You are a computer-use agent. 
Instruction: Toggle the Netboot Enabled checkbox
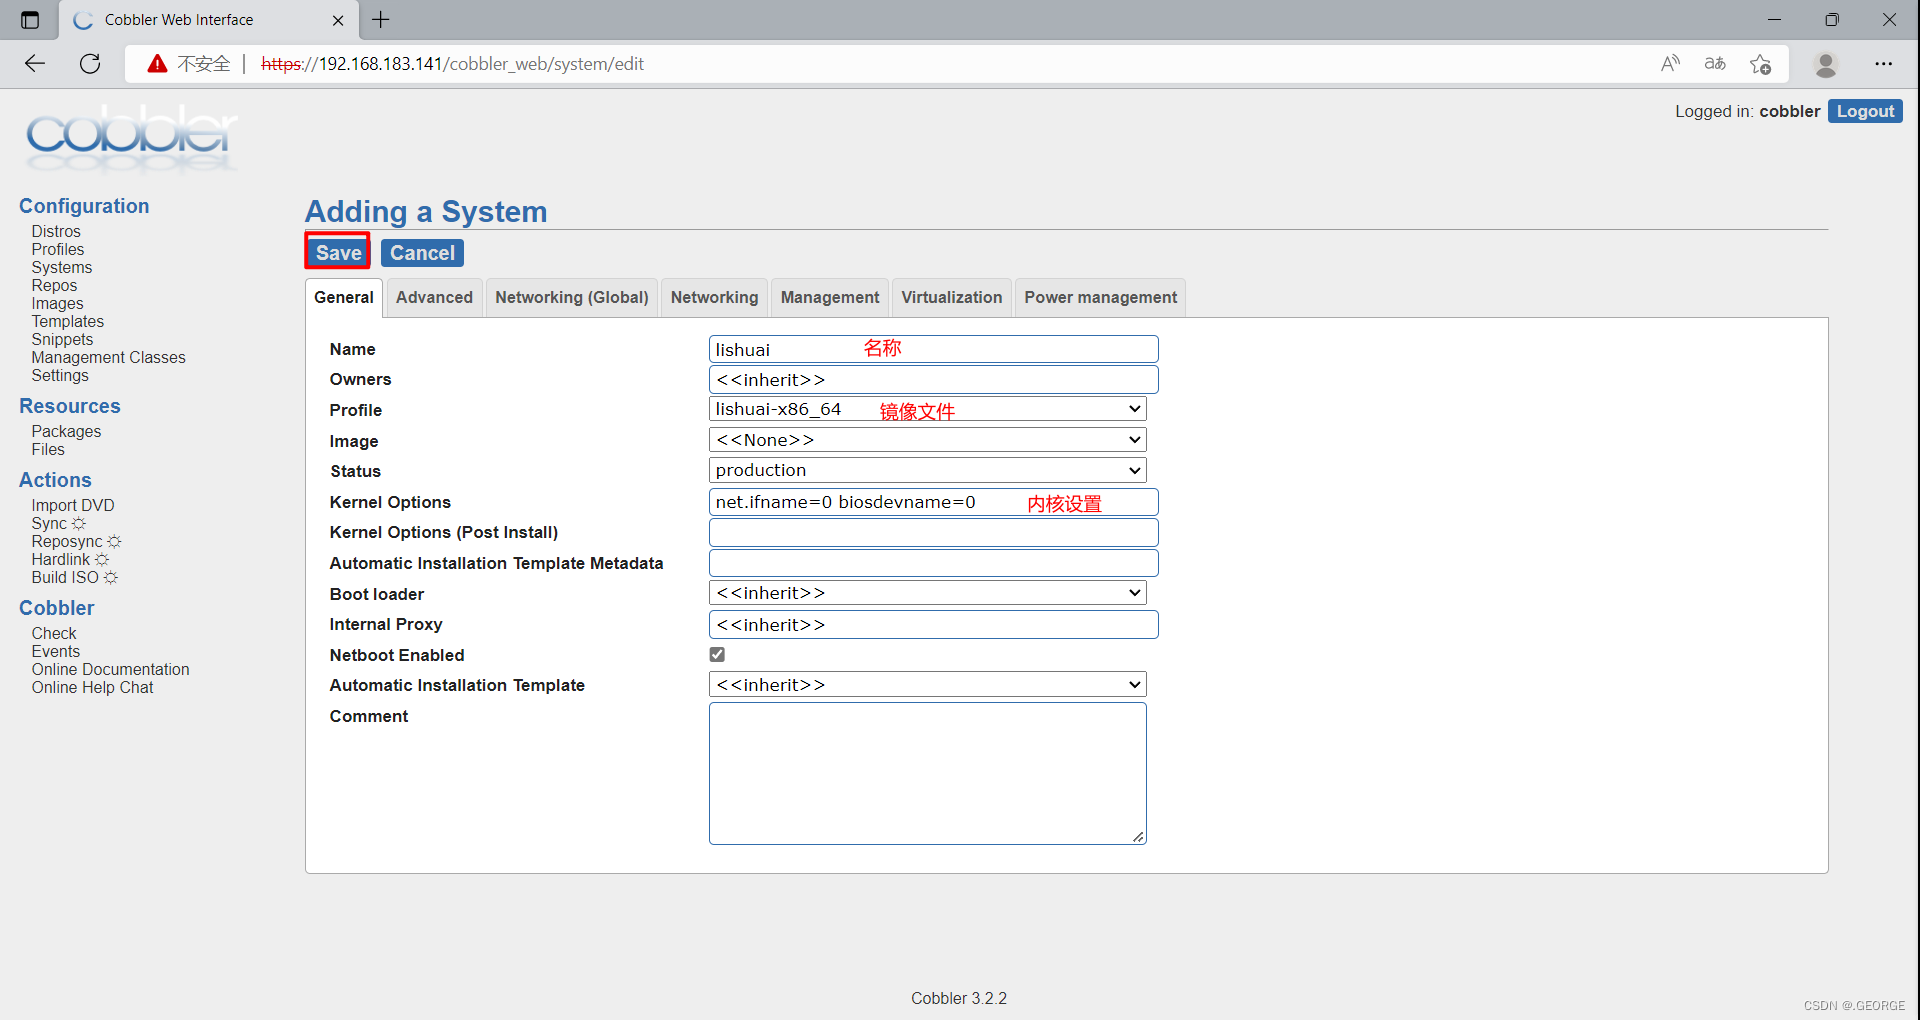coord(717,655)
